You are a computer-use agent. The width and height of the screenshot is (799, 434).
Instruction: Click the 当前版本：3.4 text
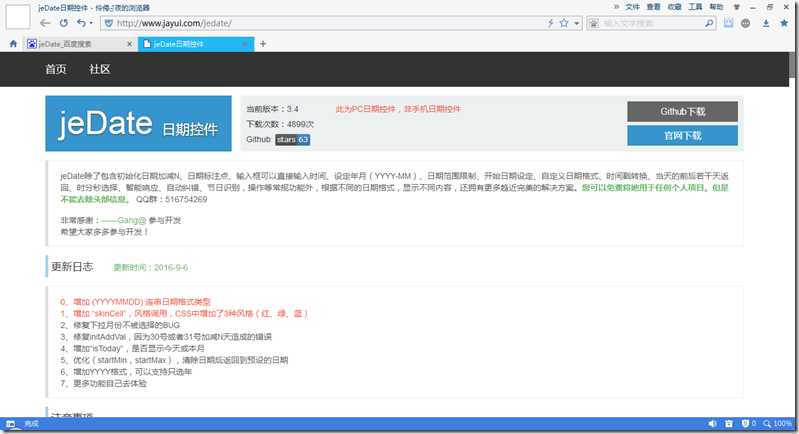tap(272, 109)
